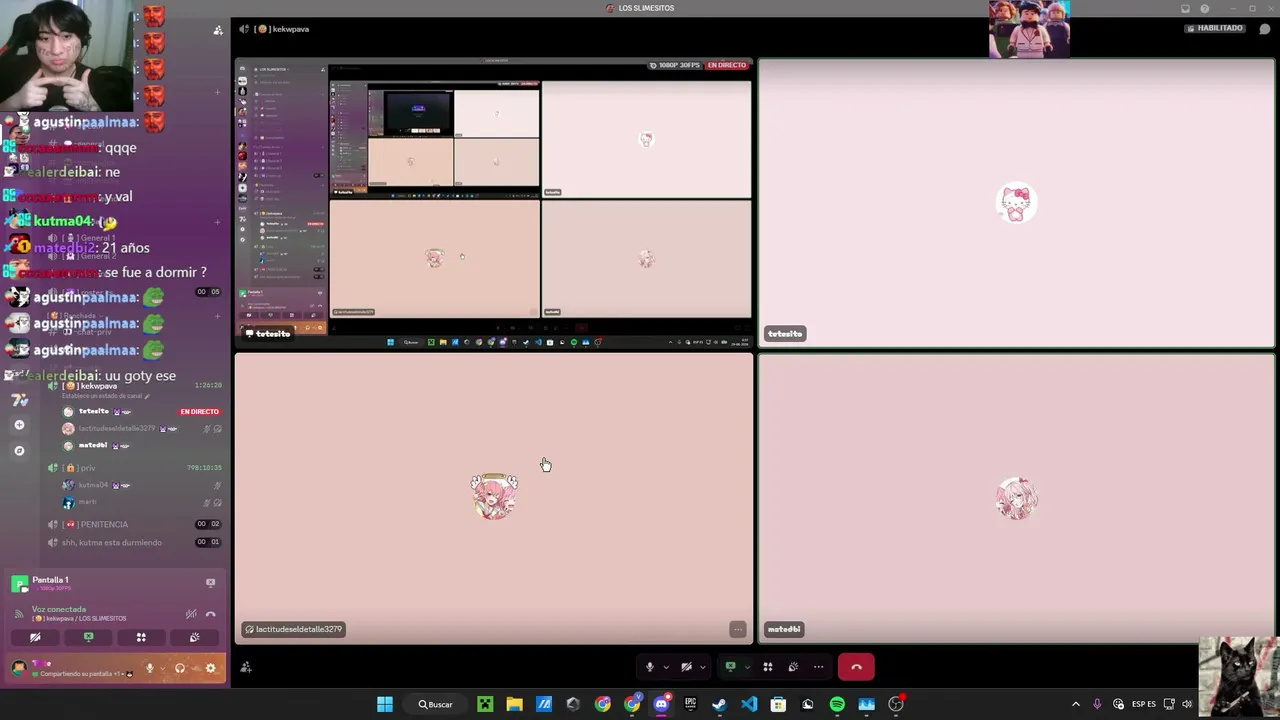Open Steam from taskbar
This screenshot has width=1280, height=720.
coord(719,704)
